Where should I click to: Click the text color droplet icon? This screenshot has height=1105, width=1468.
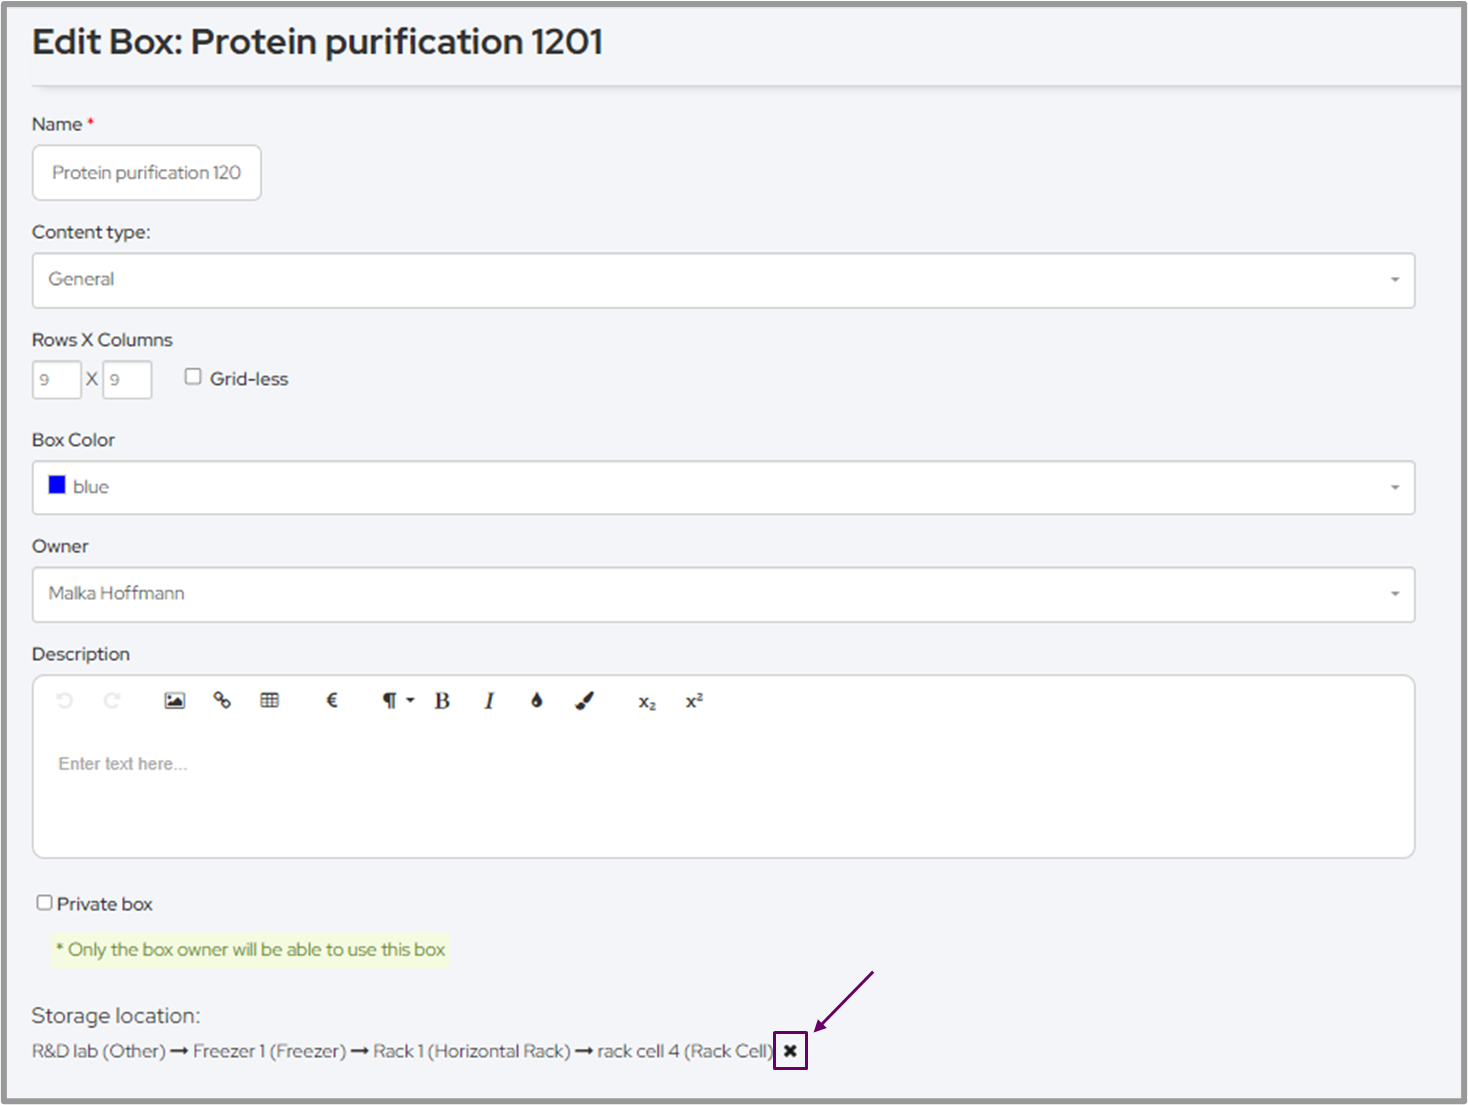coord(537,701)
